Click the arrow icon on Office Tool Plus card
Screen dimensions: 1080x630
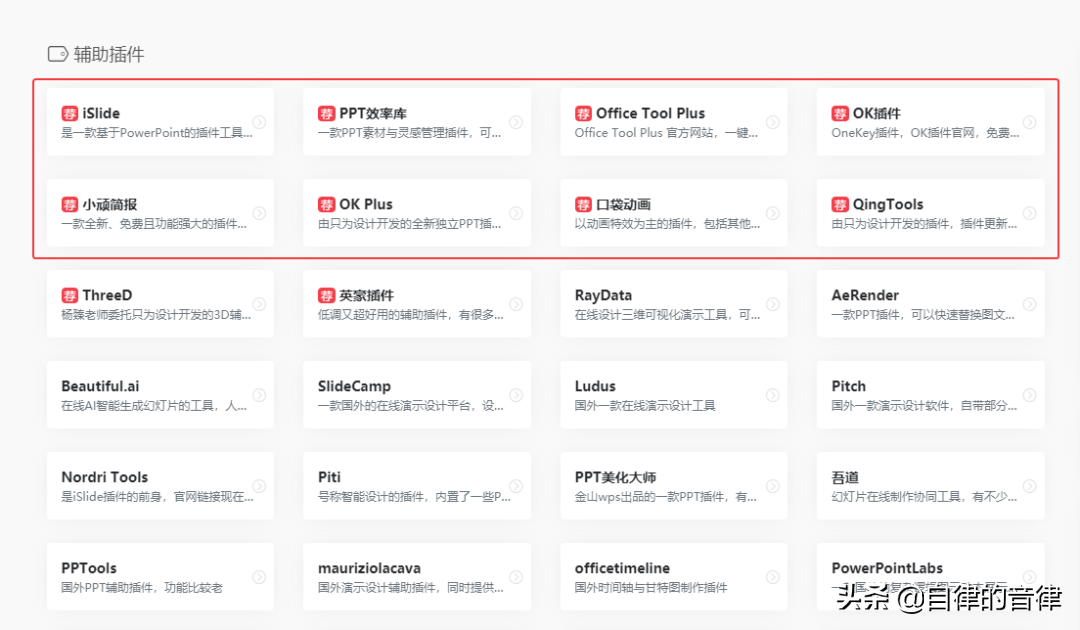[x=773, y=122]
